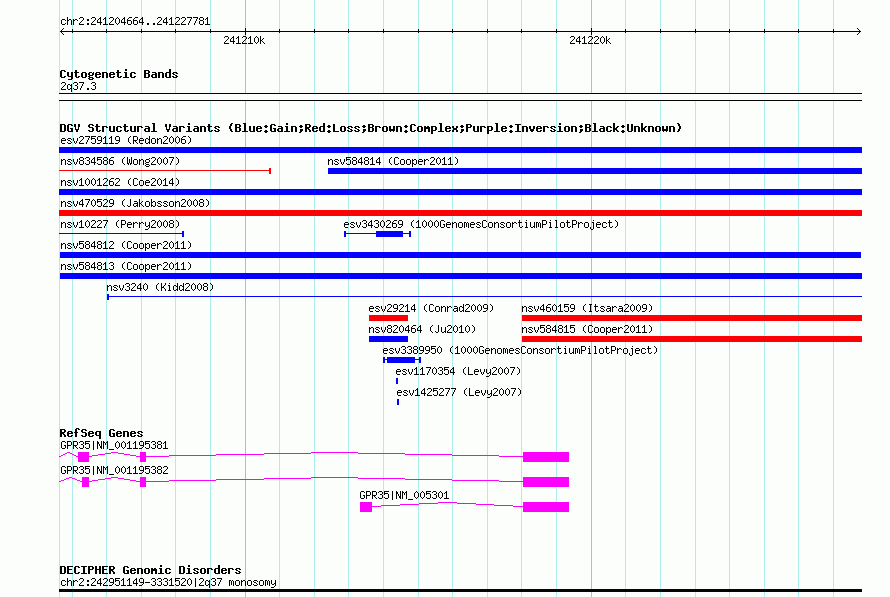Click the right arrow of the ruler
The height and width of the screenshot is (597, 890).
858,32
